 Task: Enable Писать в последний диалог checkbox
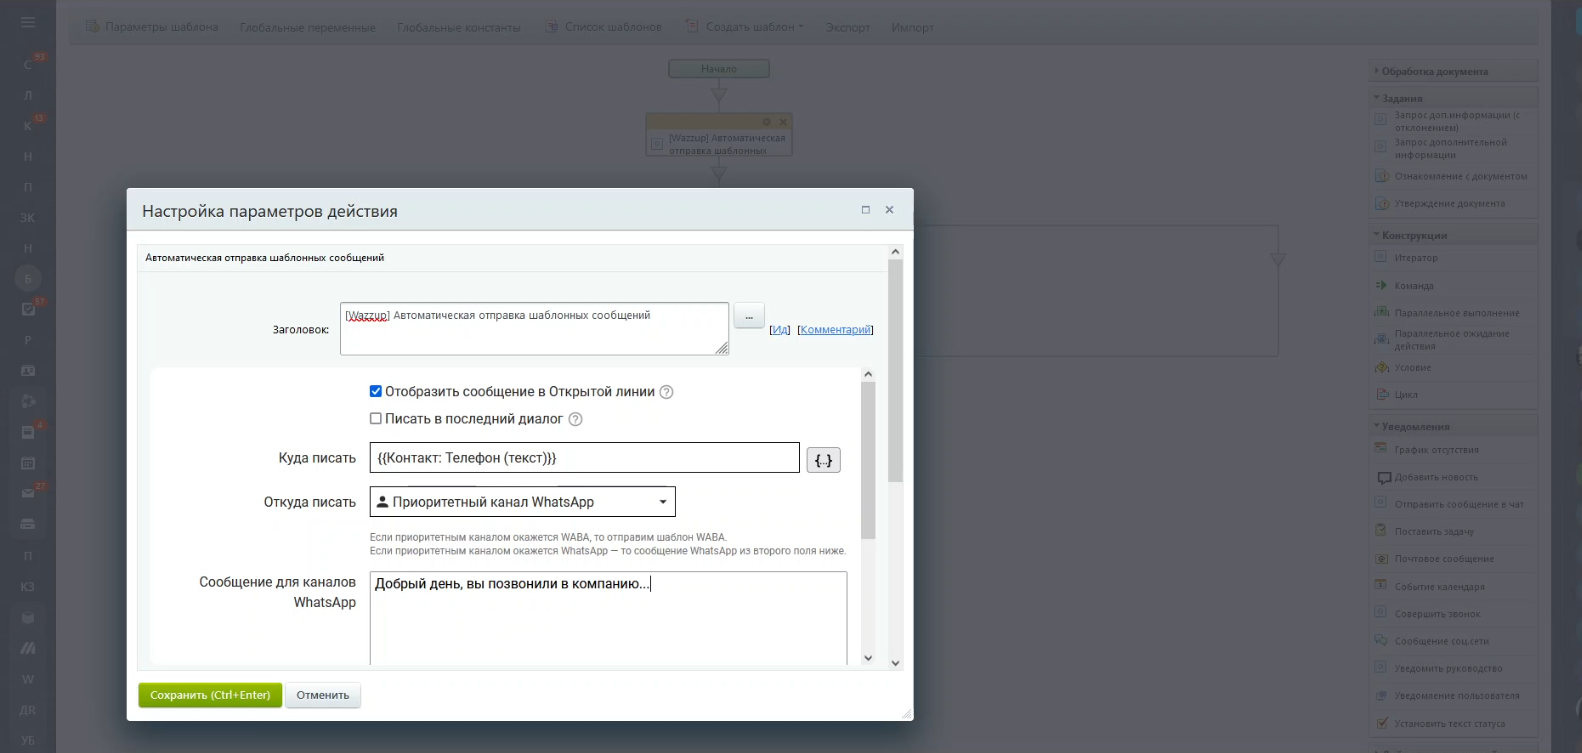click(376, 419)
